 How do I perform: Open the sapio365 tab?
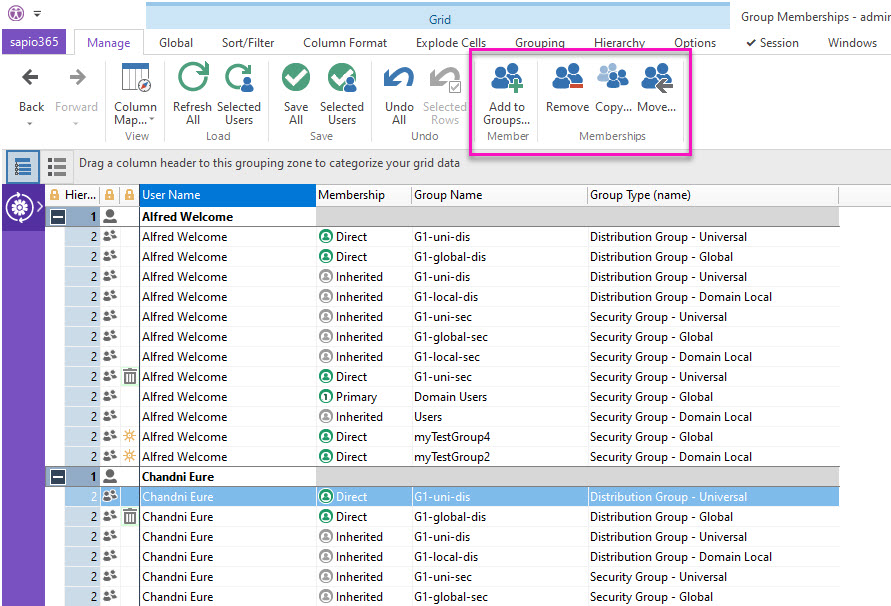tap(34, 42)
